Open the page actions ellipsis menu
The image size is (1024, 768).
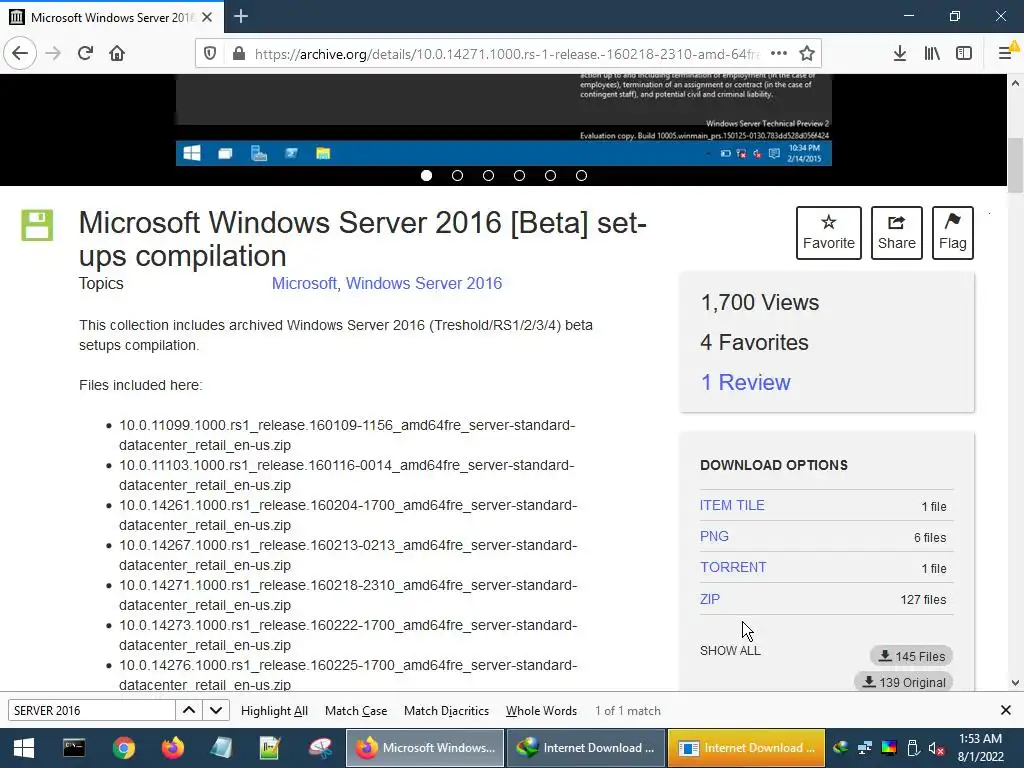(778, 54)
